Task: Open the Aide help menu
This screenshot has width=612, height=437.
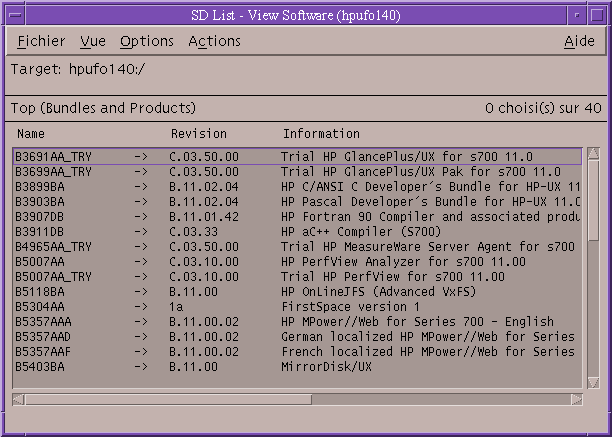Action: (x=580, y=41)
